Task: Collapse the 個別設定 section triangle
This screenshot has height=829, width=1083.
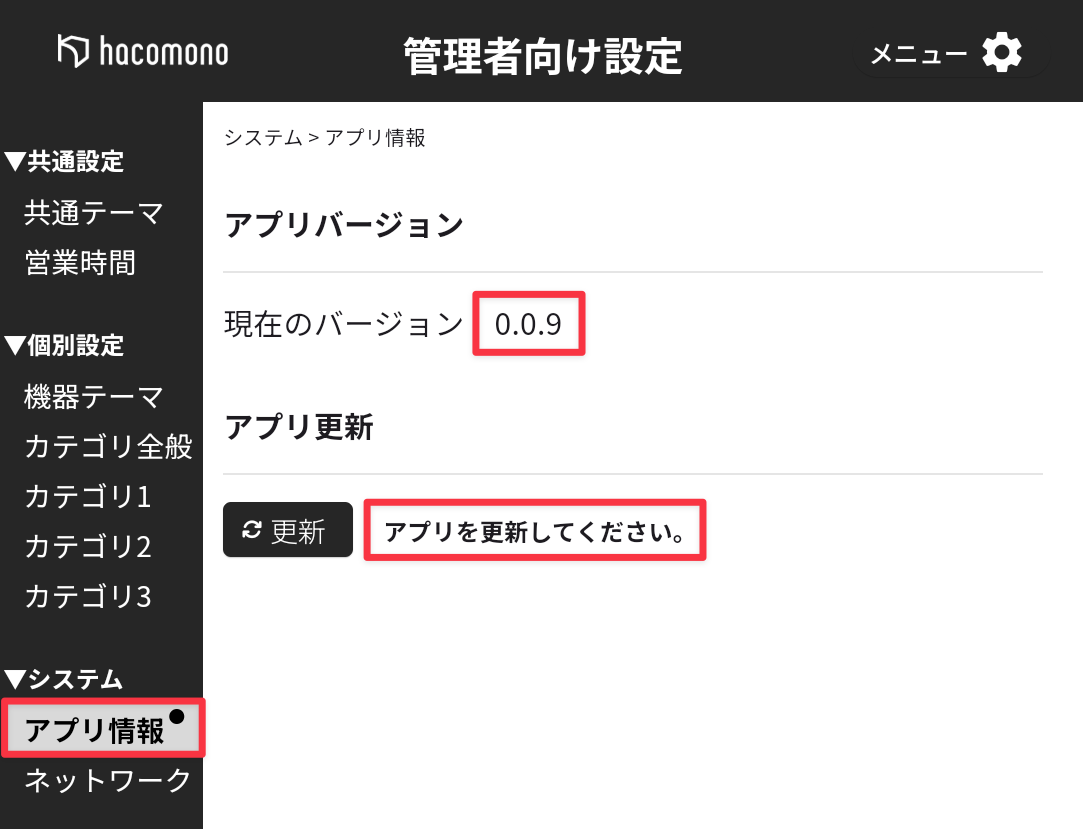Action: tap(14, 346)
